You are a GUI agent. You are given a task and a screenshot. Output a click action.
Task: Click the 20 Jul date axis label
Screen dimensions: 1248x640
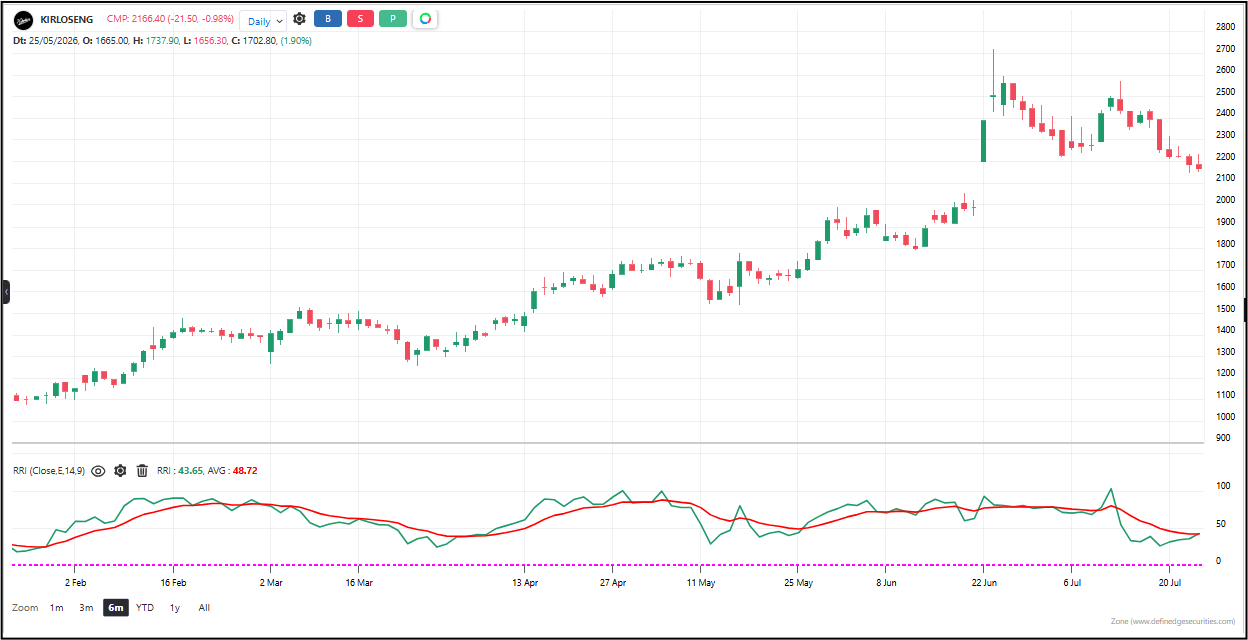pos(1170,581)
